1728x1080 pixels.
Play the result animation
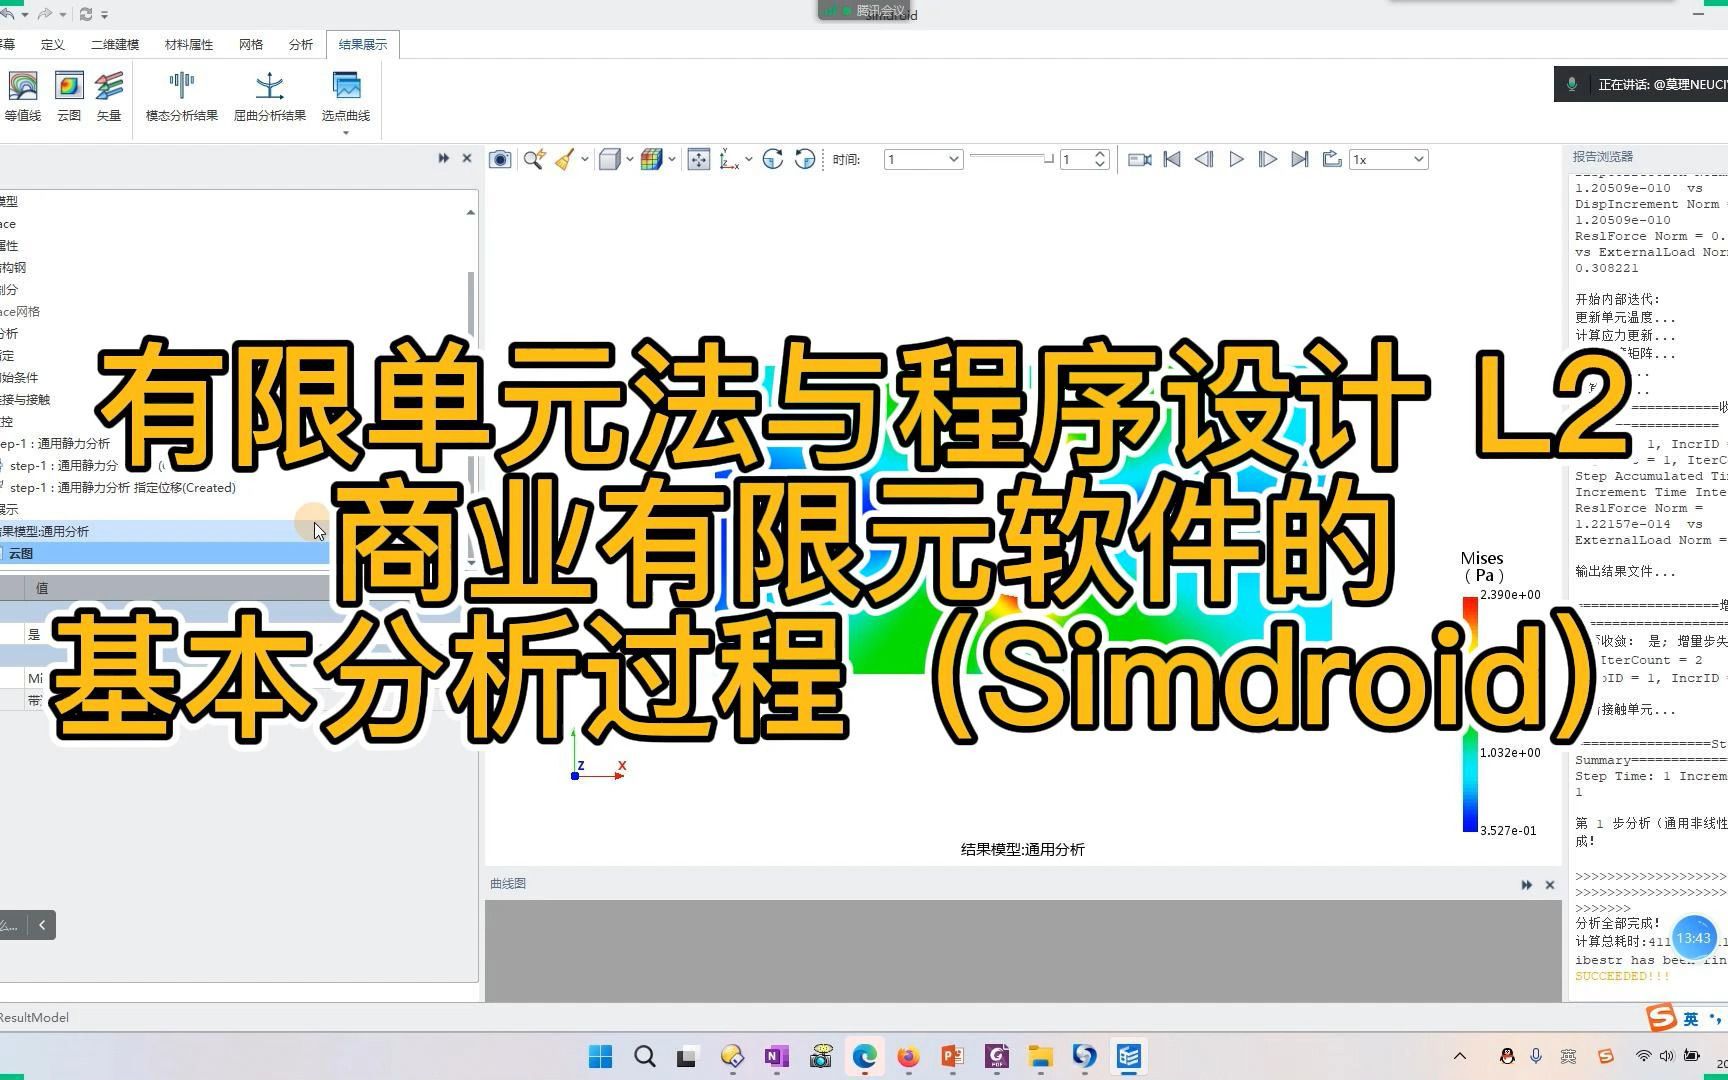(1236, 159)
